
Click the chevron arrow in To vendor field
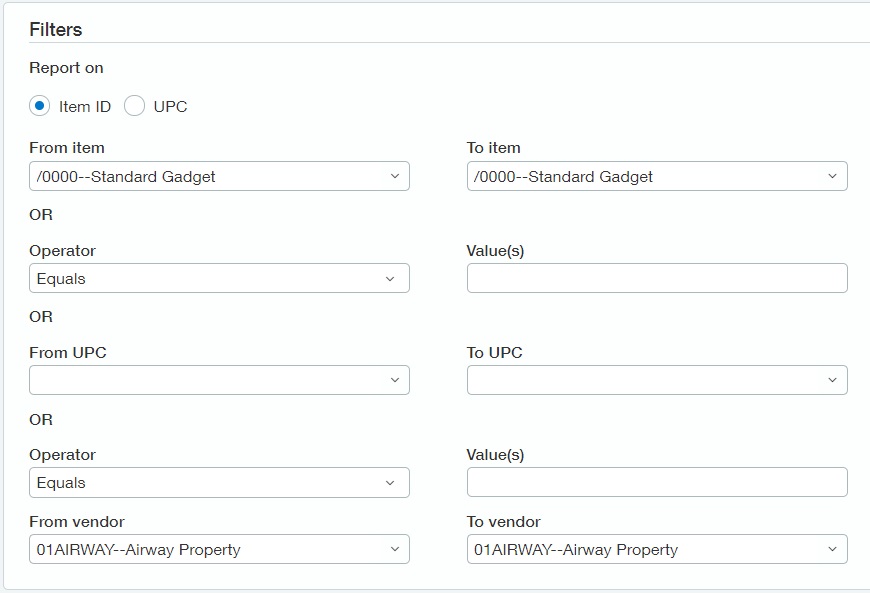(832, 549)
